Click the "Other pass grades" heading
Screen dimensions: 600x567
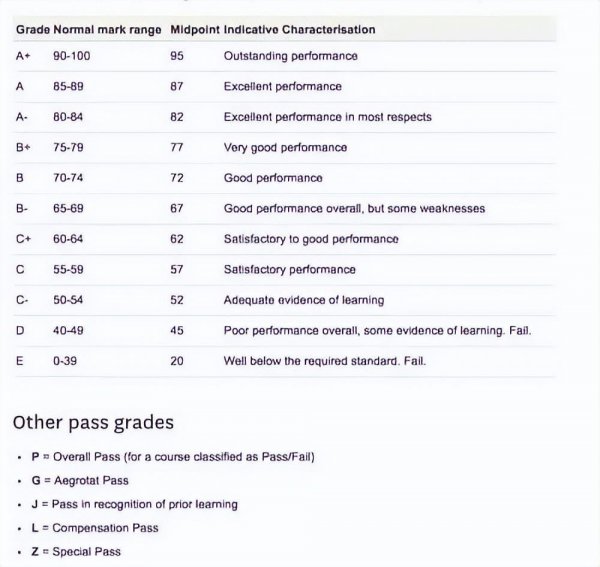(93, 422)
